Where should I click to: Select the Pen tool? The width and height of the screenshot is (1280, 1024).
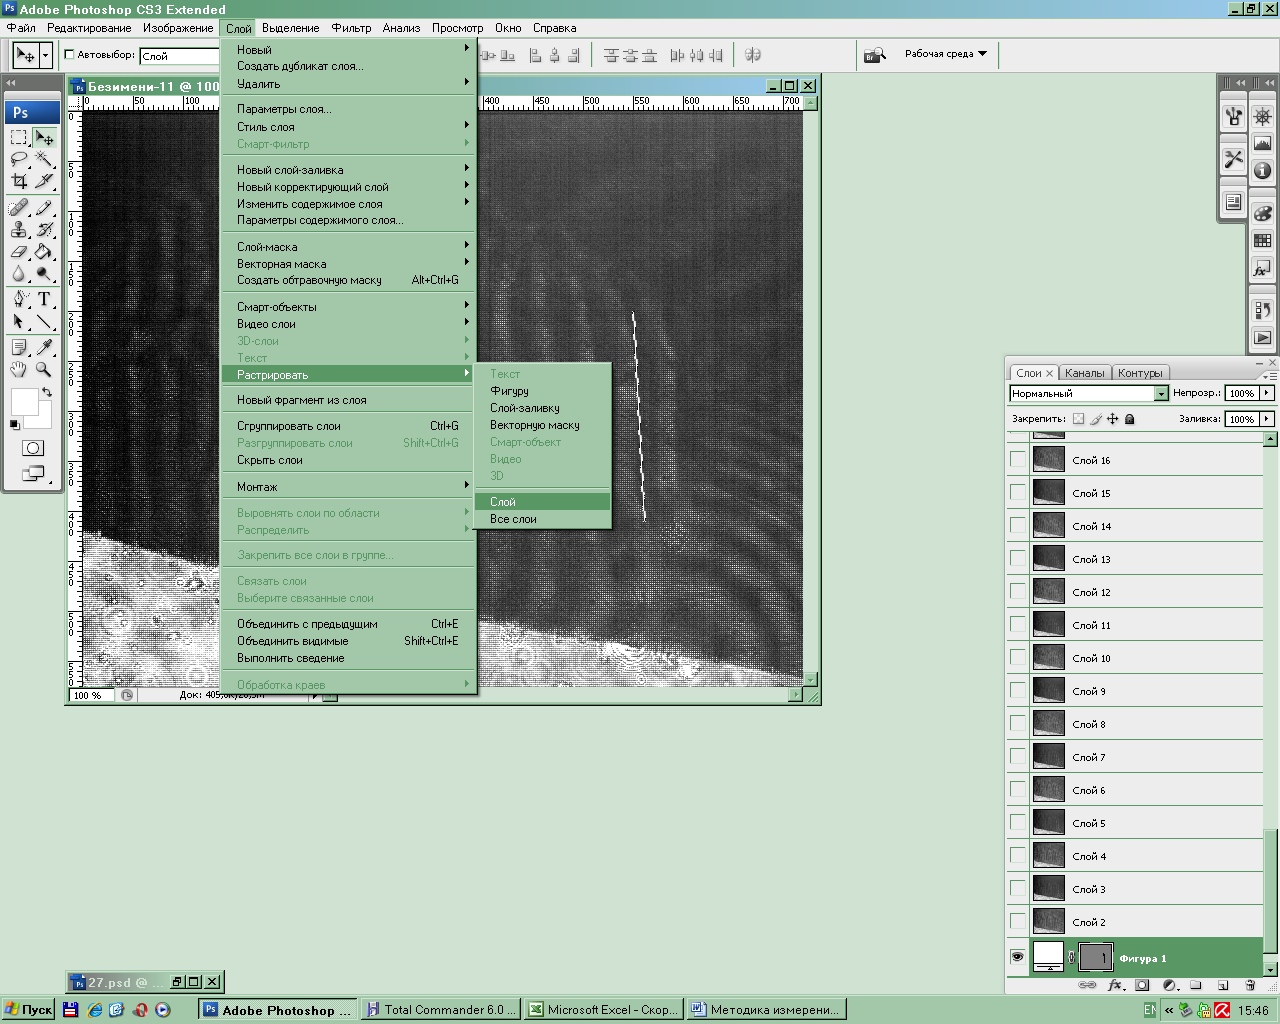[19, 299]
